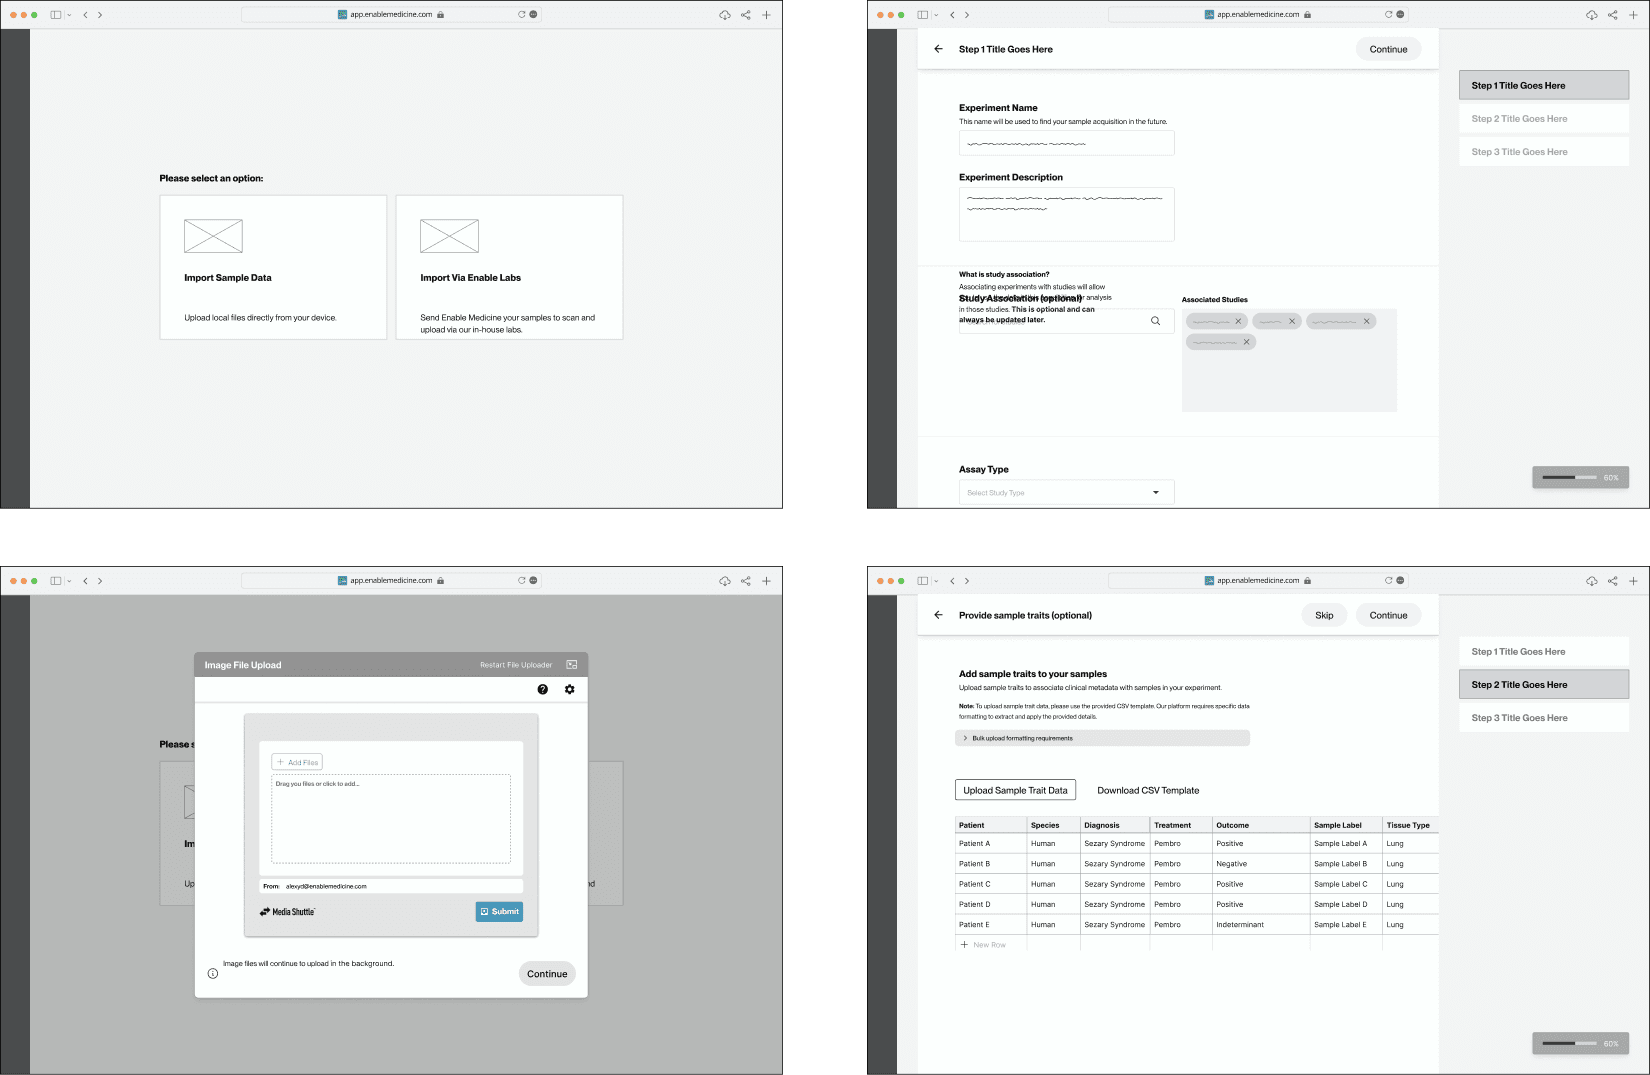
Task: Click info icon beside background upload notice
Action: pos(213,973)
